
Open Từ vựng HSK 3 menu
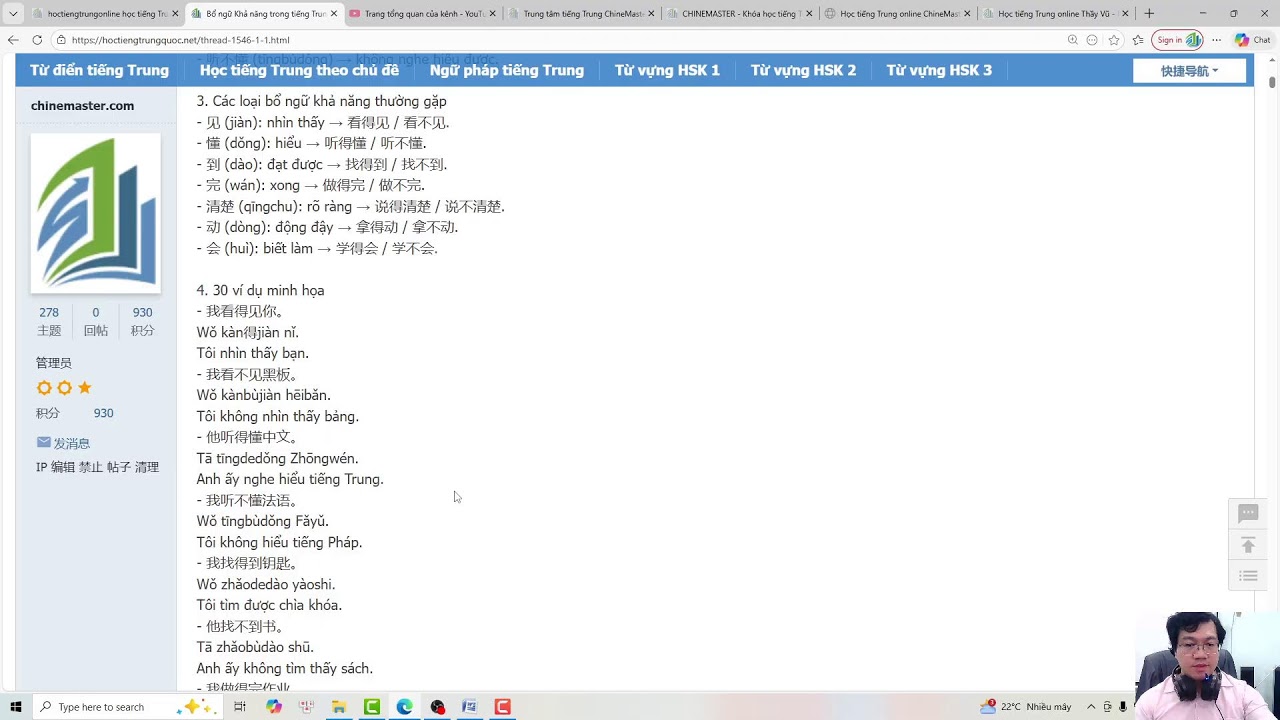[939, 70]
